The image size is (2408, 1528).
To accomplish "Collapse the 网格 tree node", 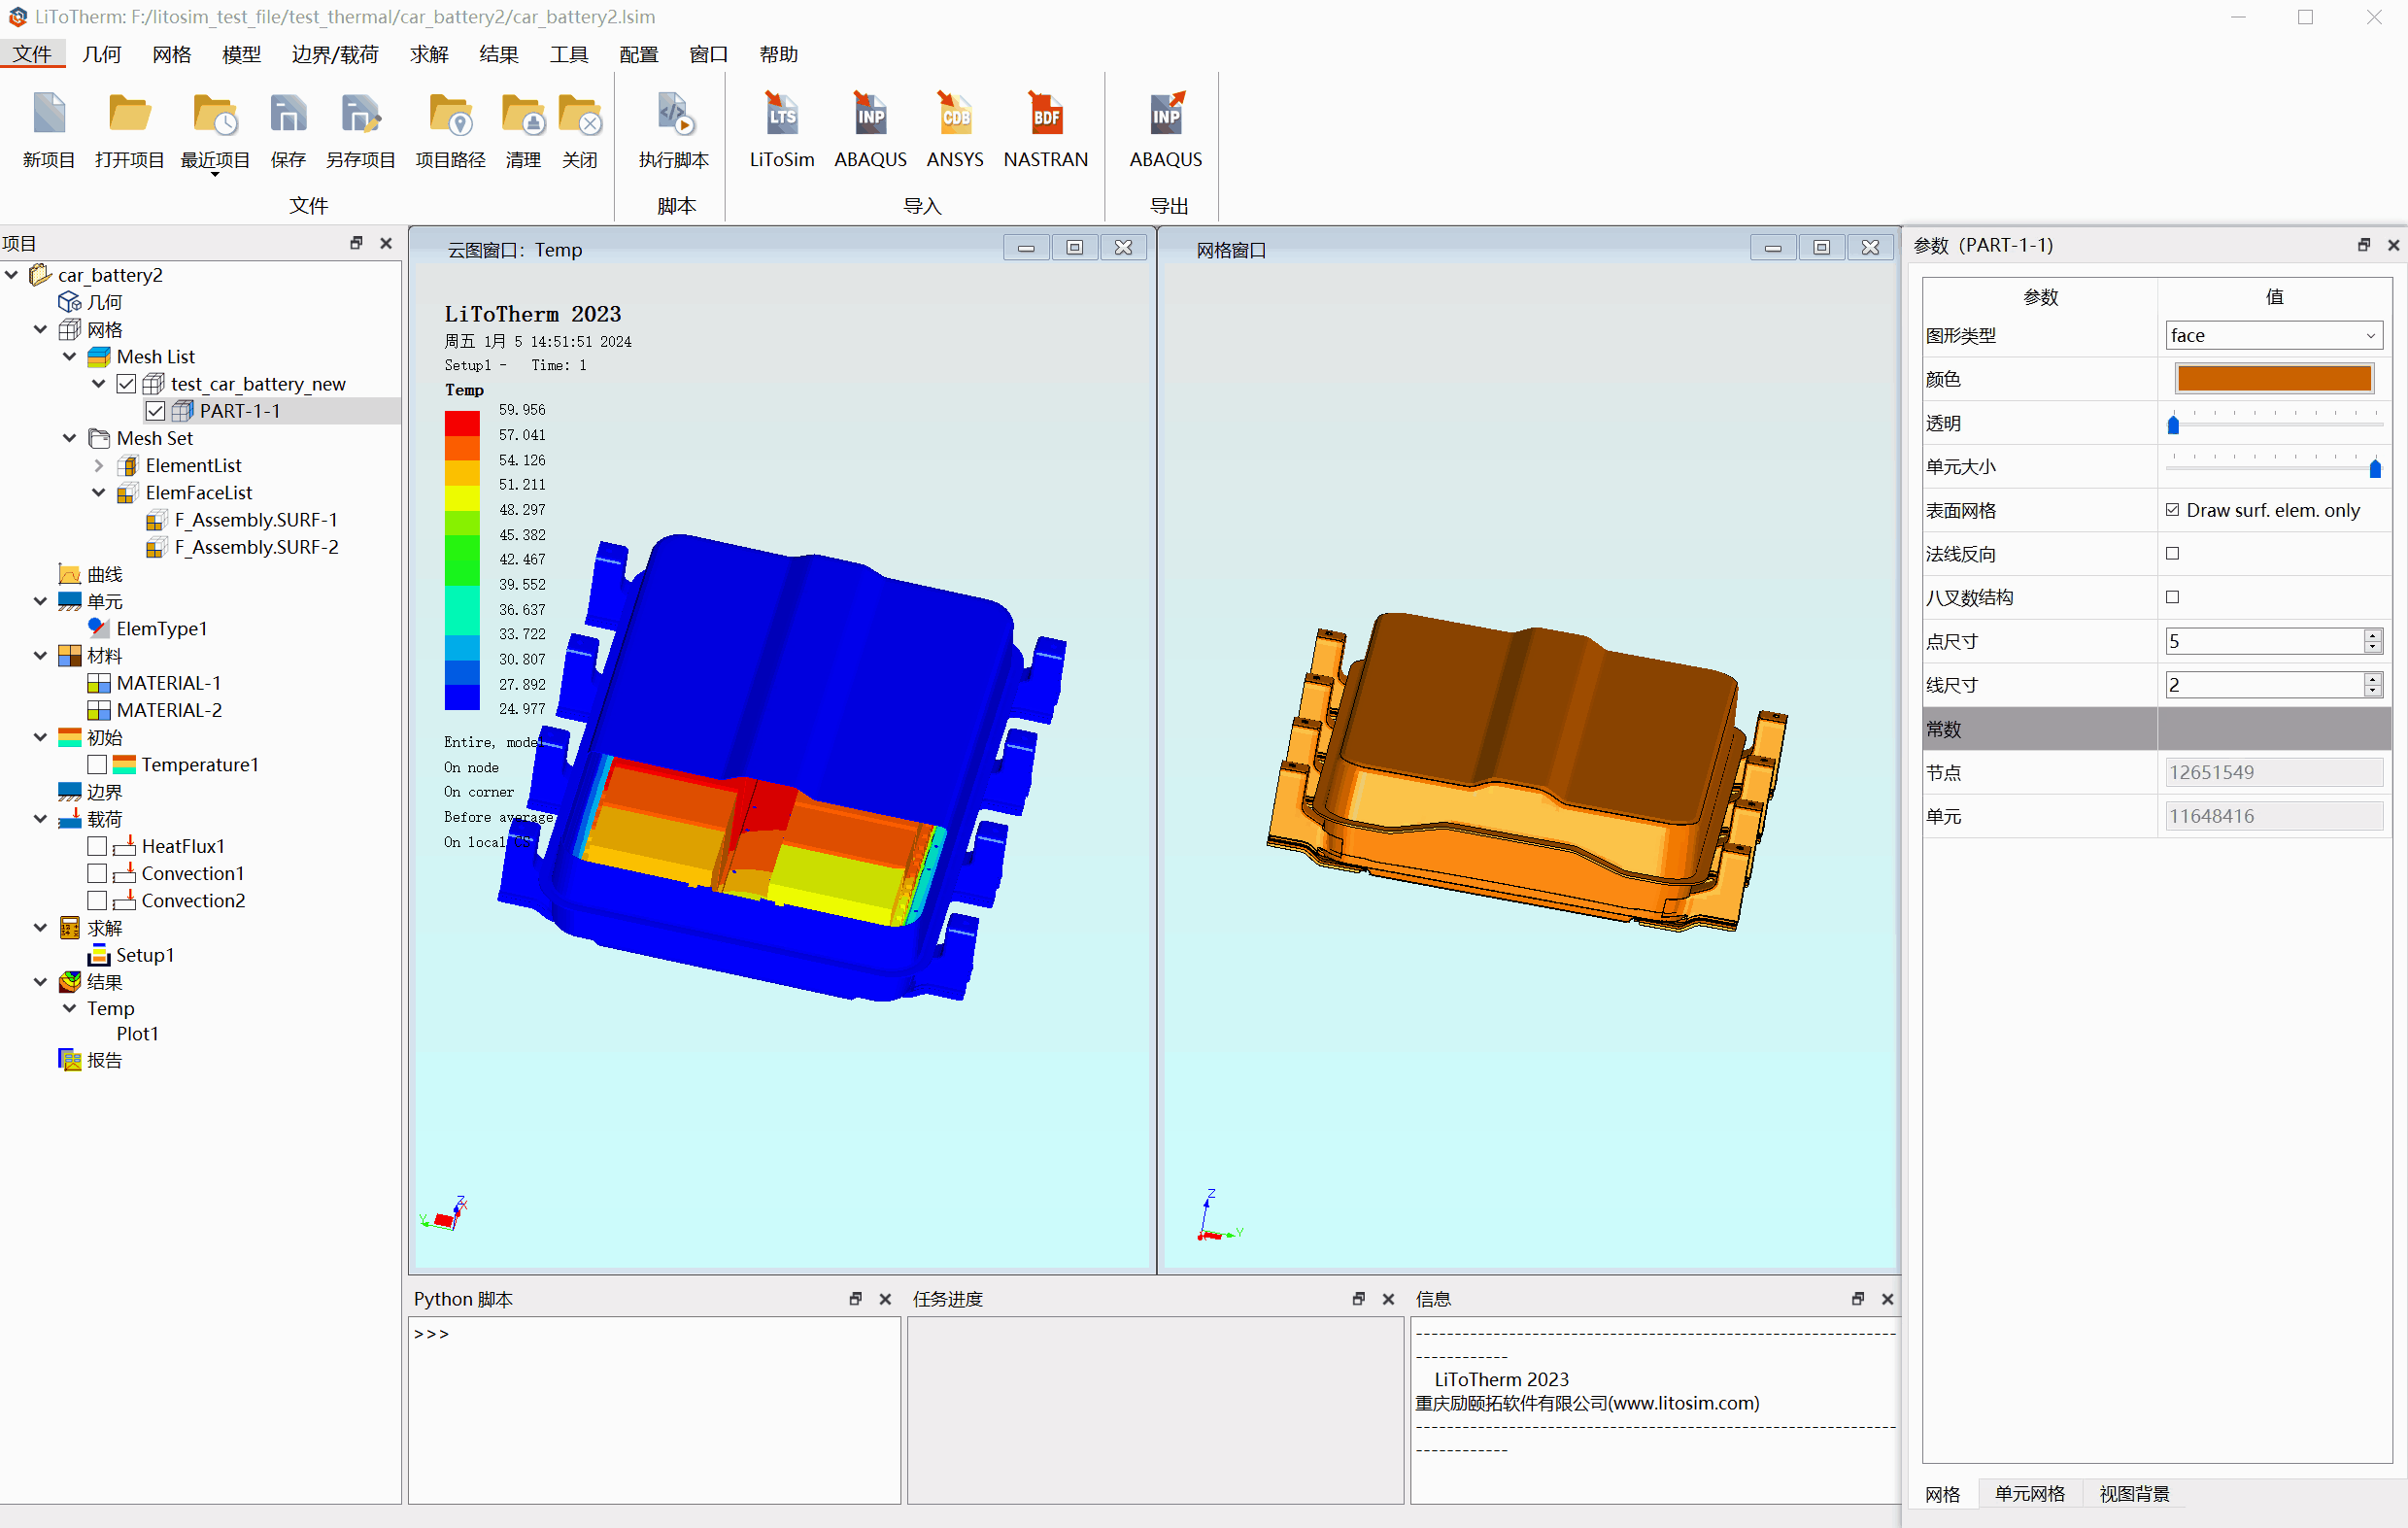I will (40, 329).
